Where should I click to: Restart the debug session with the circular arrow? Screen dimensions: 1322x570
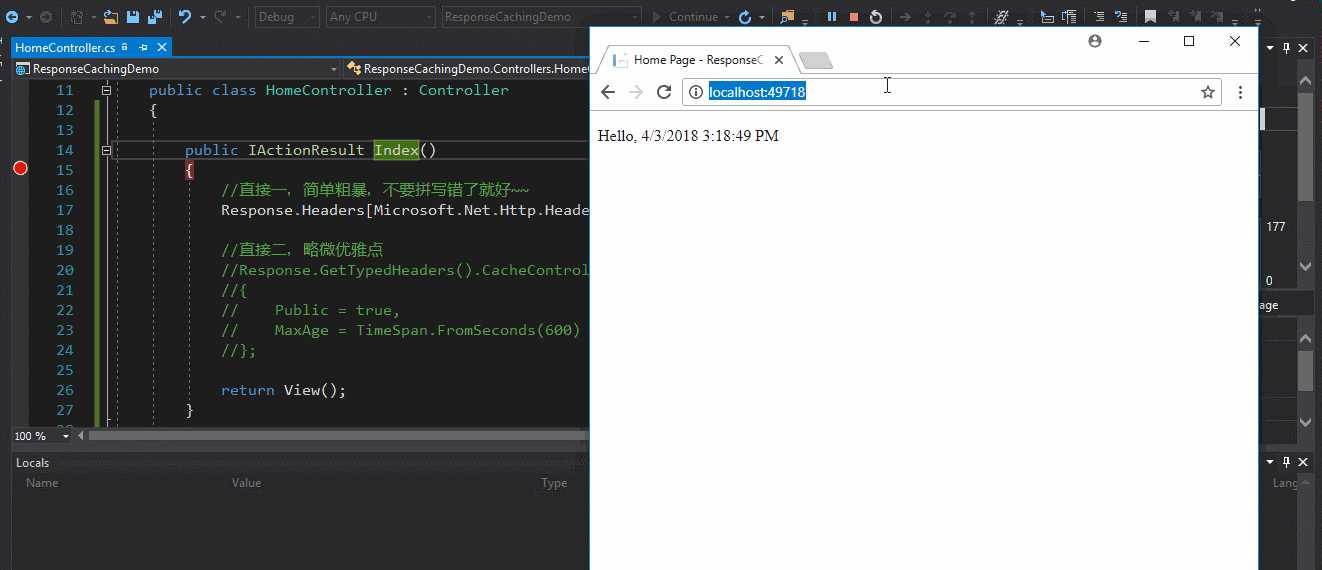875,17
